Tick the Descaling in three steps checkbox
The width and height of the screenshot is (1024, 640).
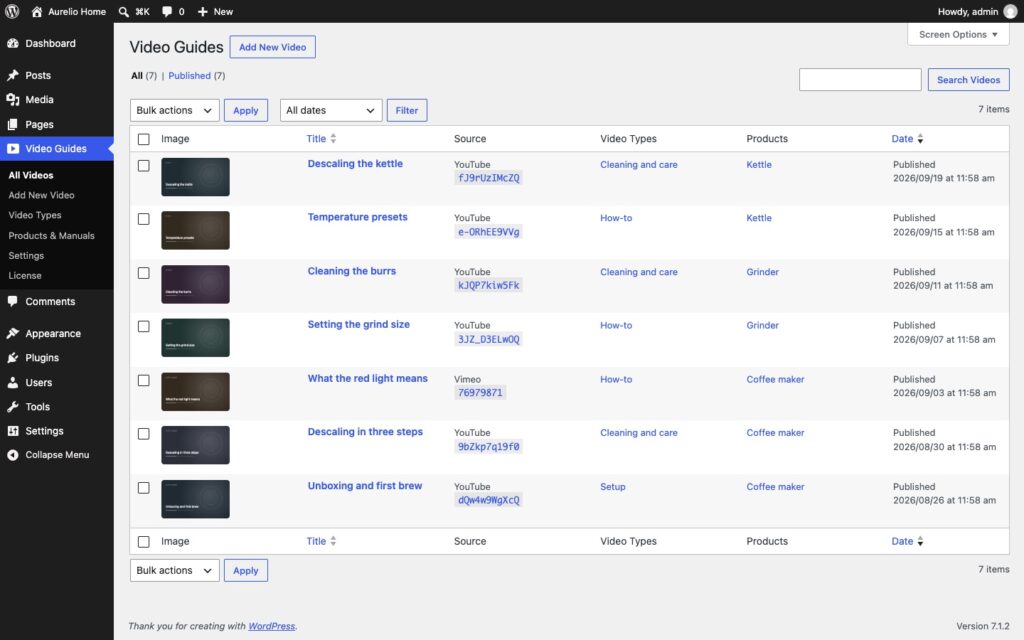pyautogui.click(x=144, y=434)
